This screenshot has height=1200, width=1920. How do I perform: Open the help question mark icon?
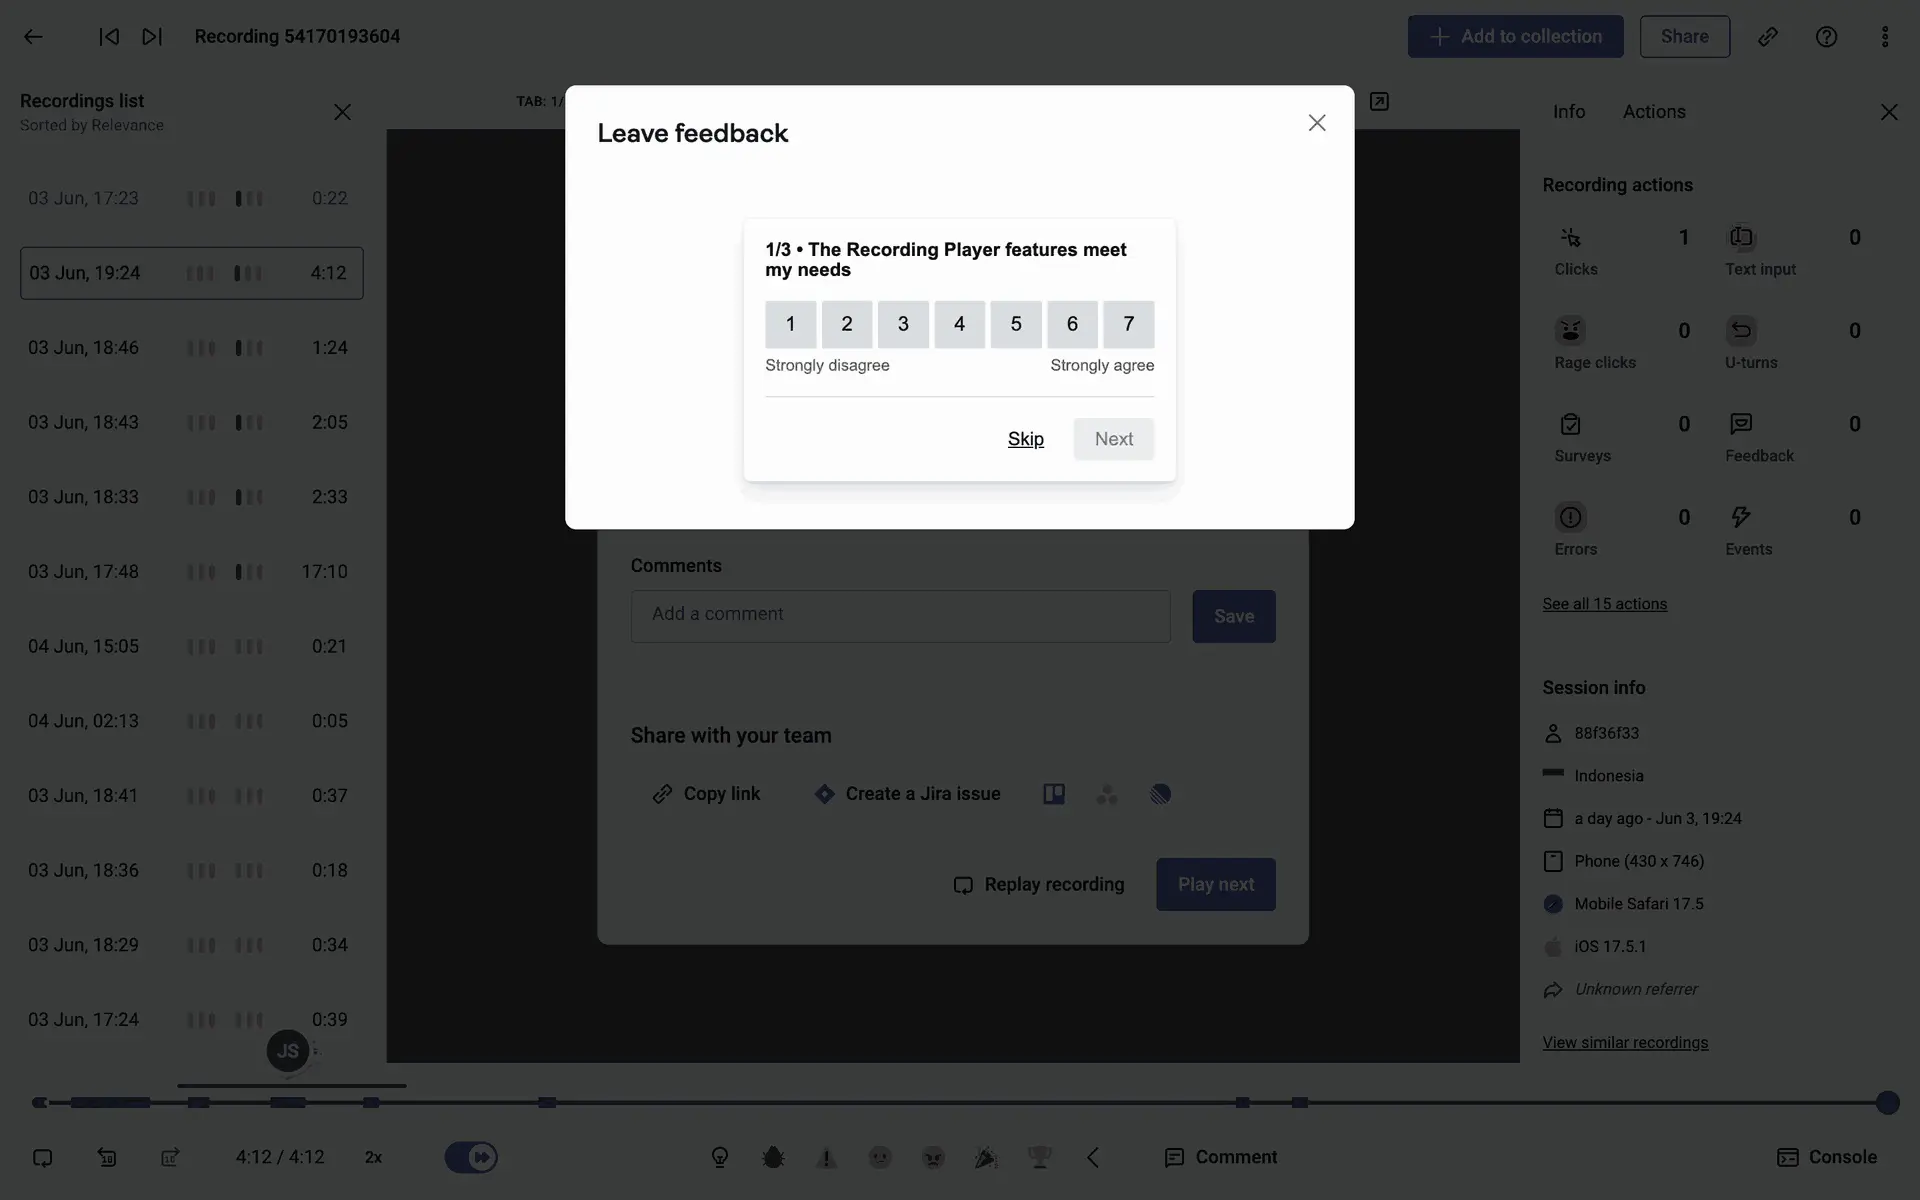(1826, 37)
